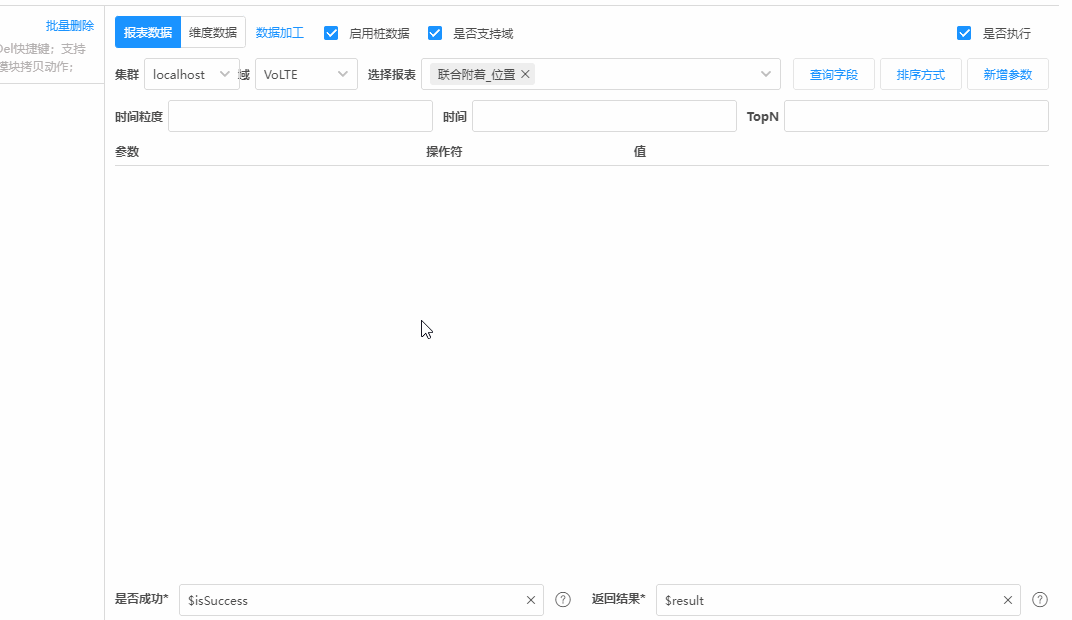
Task: Uncheck the 是否支持域 checkbox
Action: pos(435,33)
